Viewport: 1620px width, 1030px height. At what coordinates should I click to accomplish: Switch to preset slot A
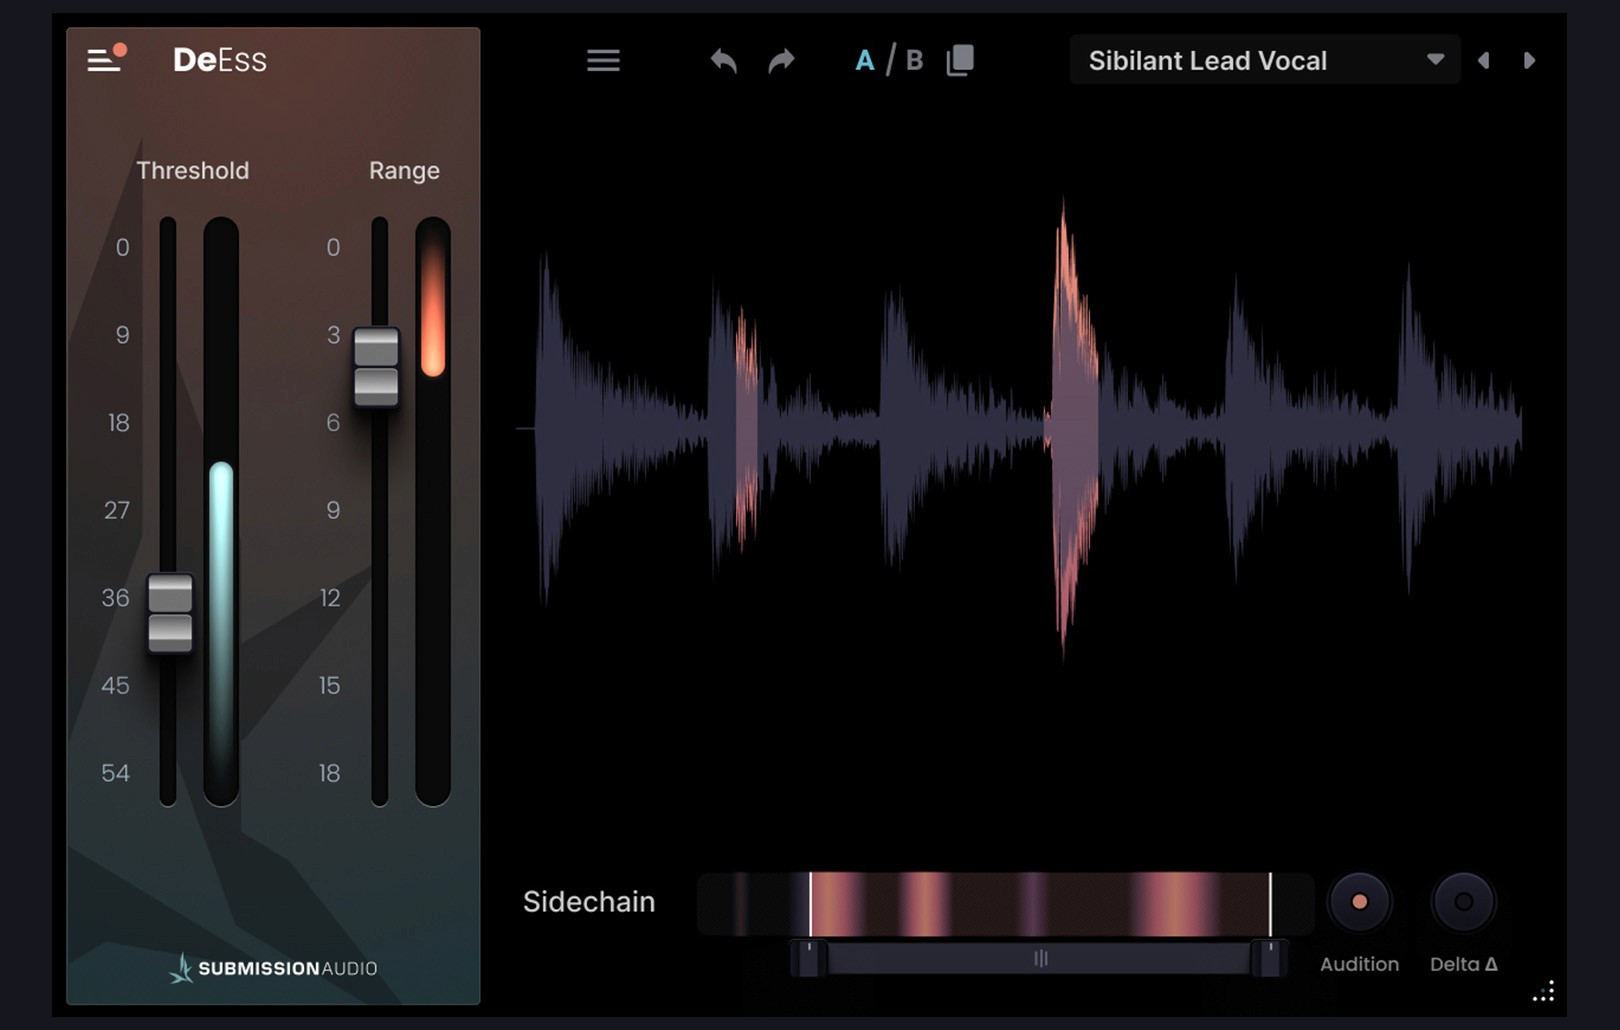864,60
